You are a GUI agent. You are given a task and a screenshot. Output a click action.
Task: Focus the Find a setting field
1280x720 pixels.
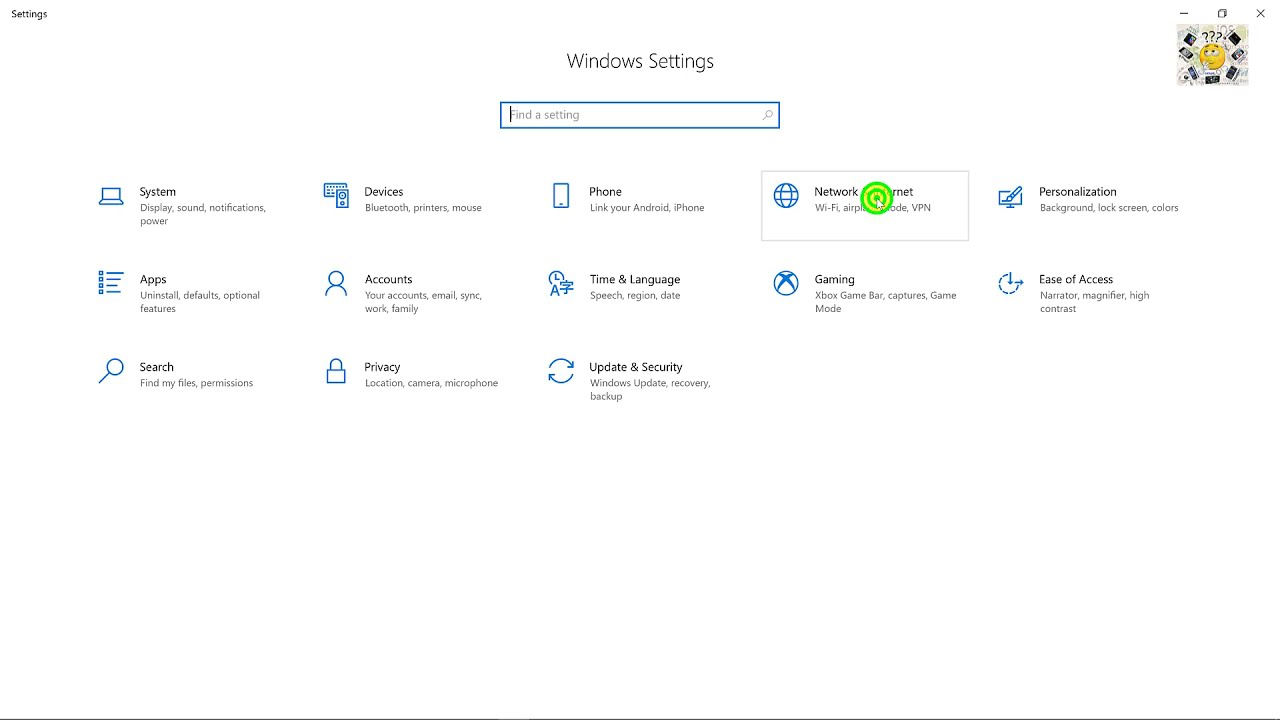click(640, 115)
